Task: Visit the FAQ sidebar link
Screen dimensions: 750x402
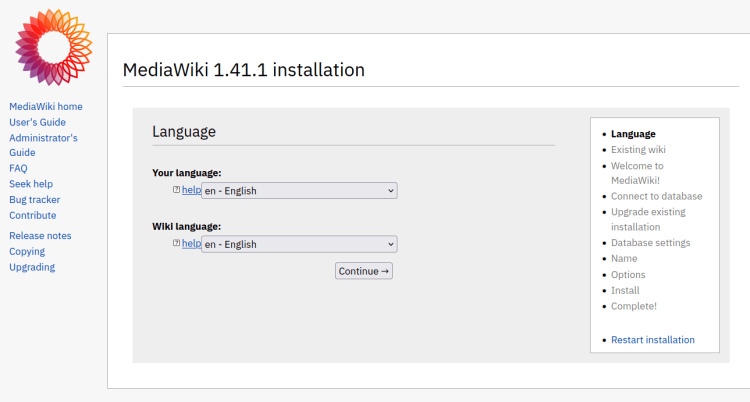Action: pyautogui.click(x=18, y=169)
